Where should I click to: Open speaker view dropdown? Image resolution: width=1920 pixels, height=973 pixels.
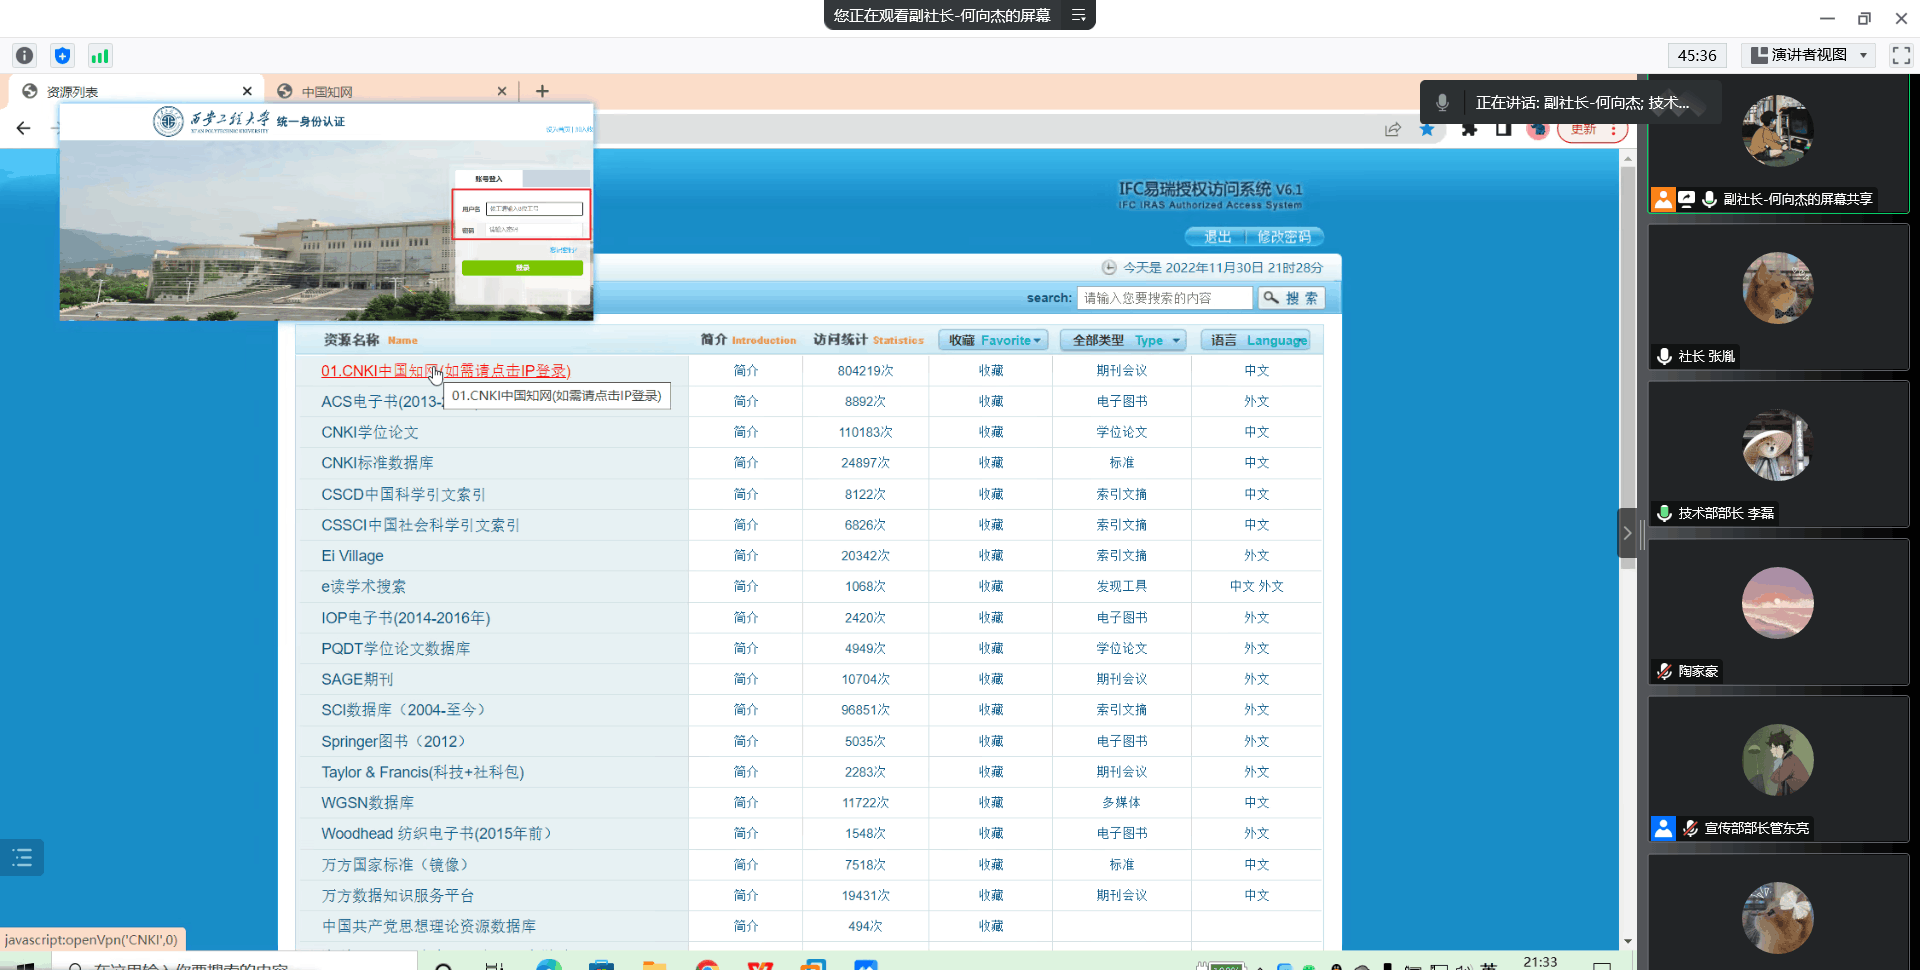[x=1810, y=56]
